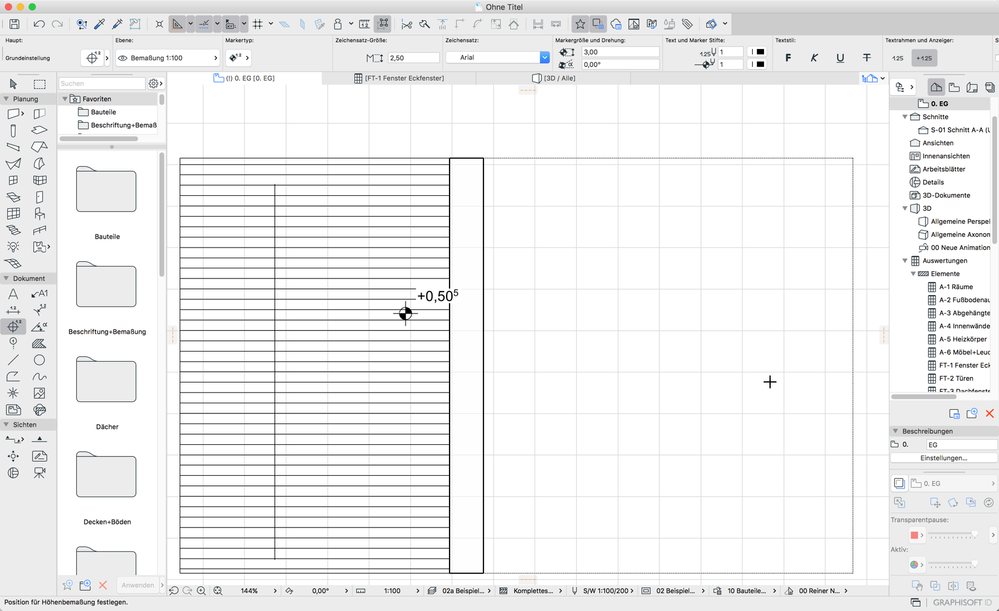This screenshot has height=611, width=999.
Task: Click the Suchen search field
Action: pos(102,83)
